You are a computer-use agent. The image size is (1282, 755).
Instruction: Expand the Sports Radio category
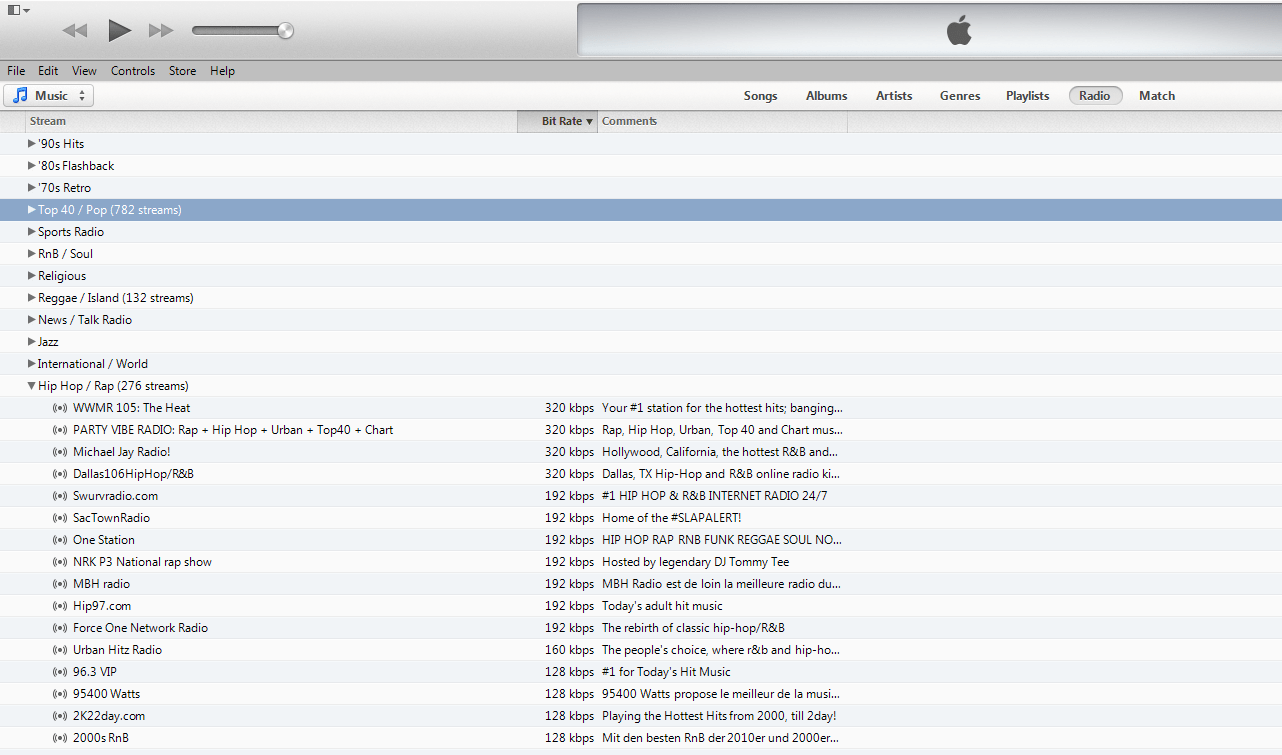[32, 232]
